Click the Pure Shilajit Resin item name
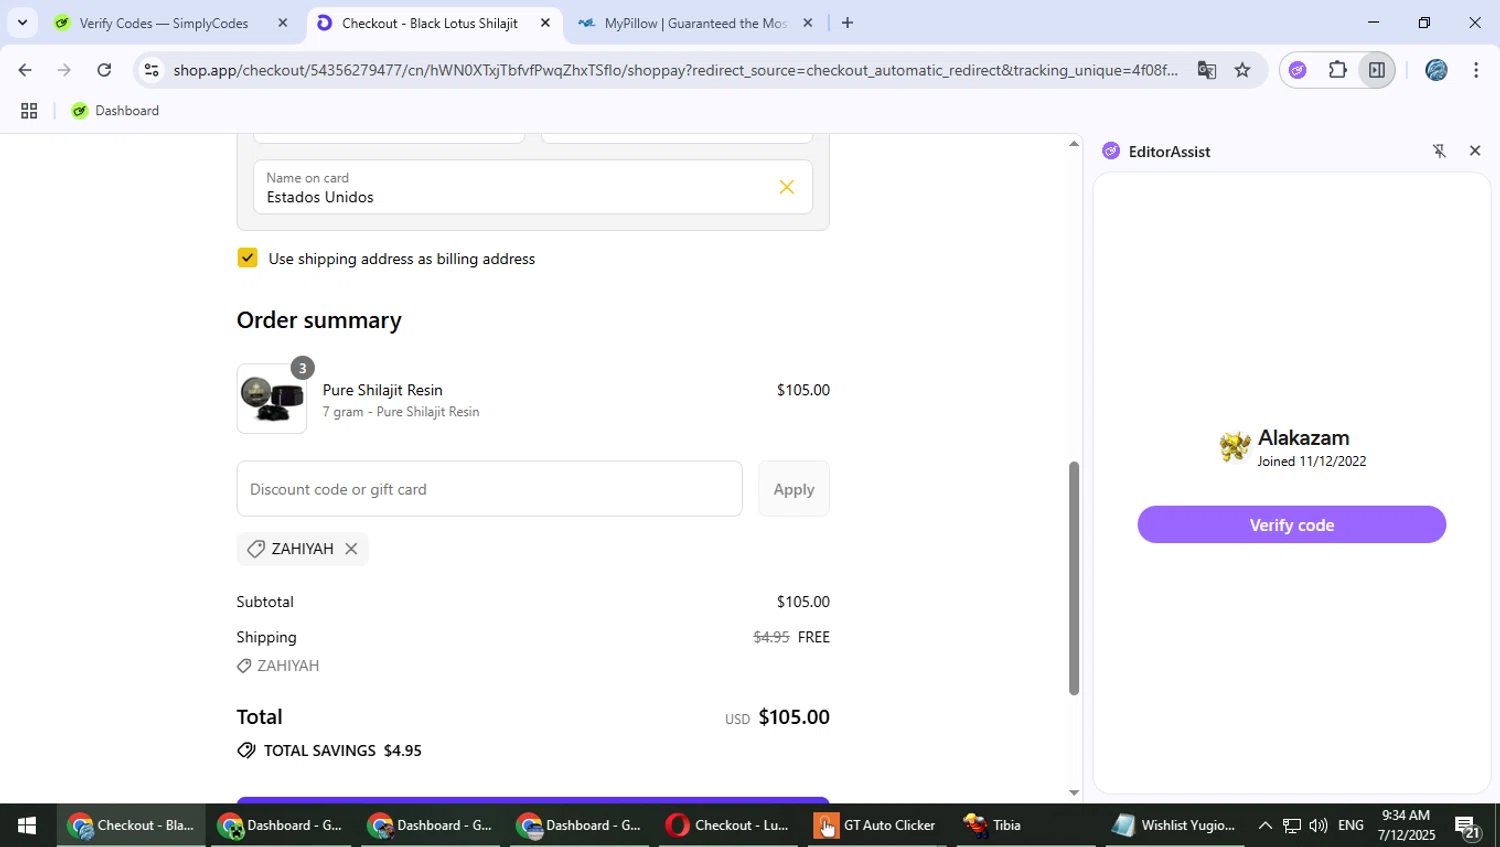The height and width of the screenshot is (847, 1500). [x=382, y=390]
